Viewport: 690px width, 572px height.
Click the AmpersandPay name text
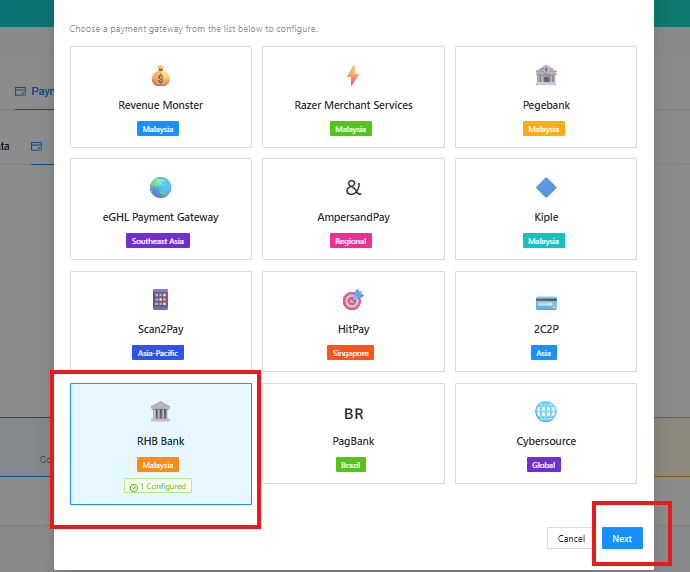(x=353, y=217)
